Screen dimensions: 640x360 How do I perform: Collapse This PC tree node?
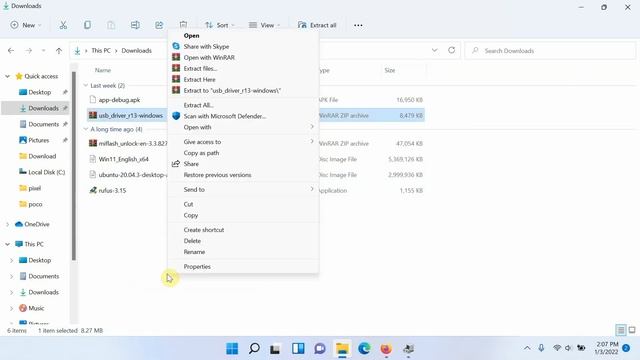tap(7, 244)
